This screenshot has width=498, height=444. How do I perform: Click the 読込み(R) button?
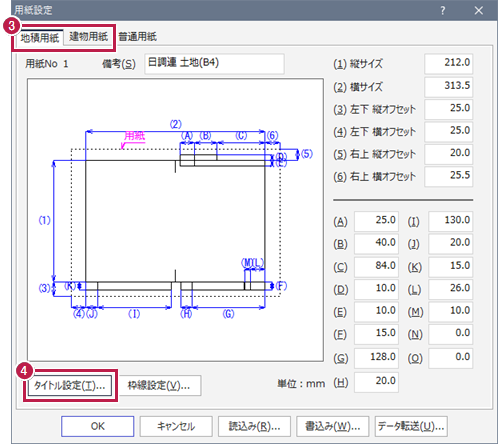[254, 426]
